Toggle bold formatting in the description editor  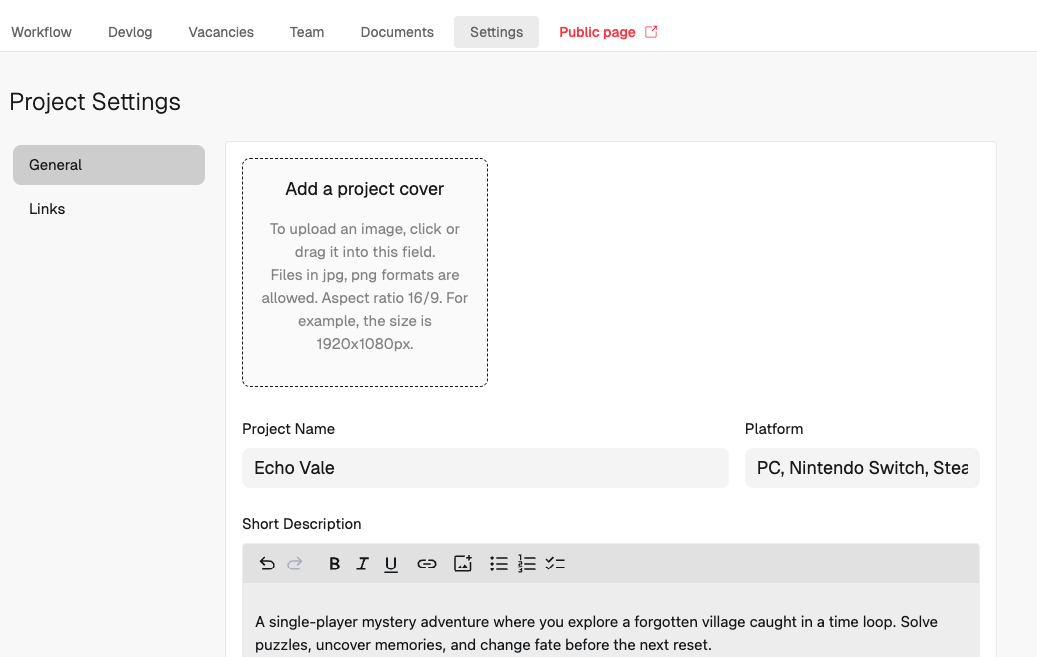click(334, 563)
